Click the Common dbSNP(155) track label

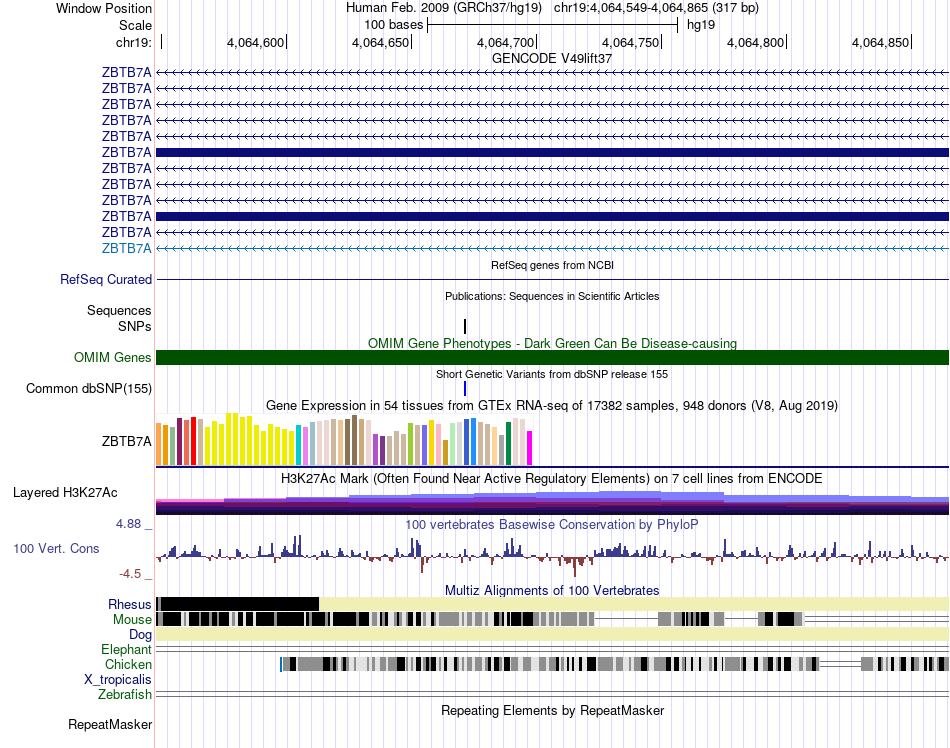click(89, 388)
